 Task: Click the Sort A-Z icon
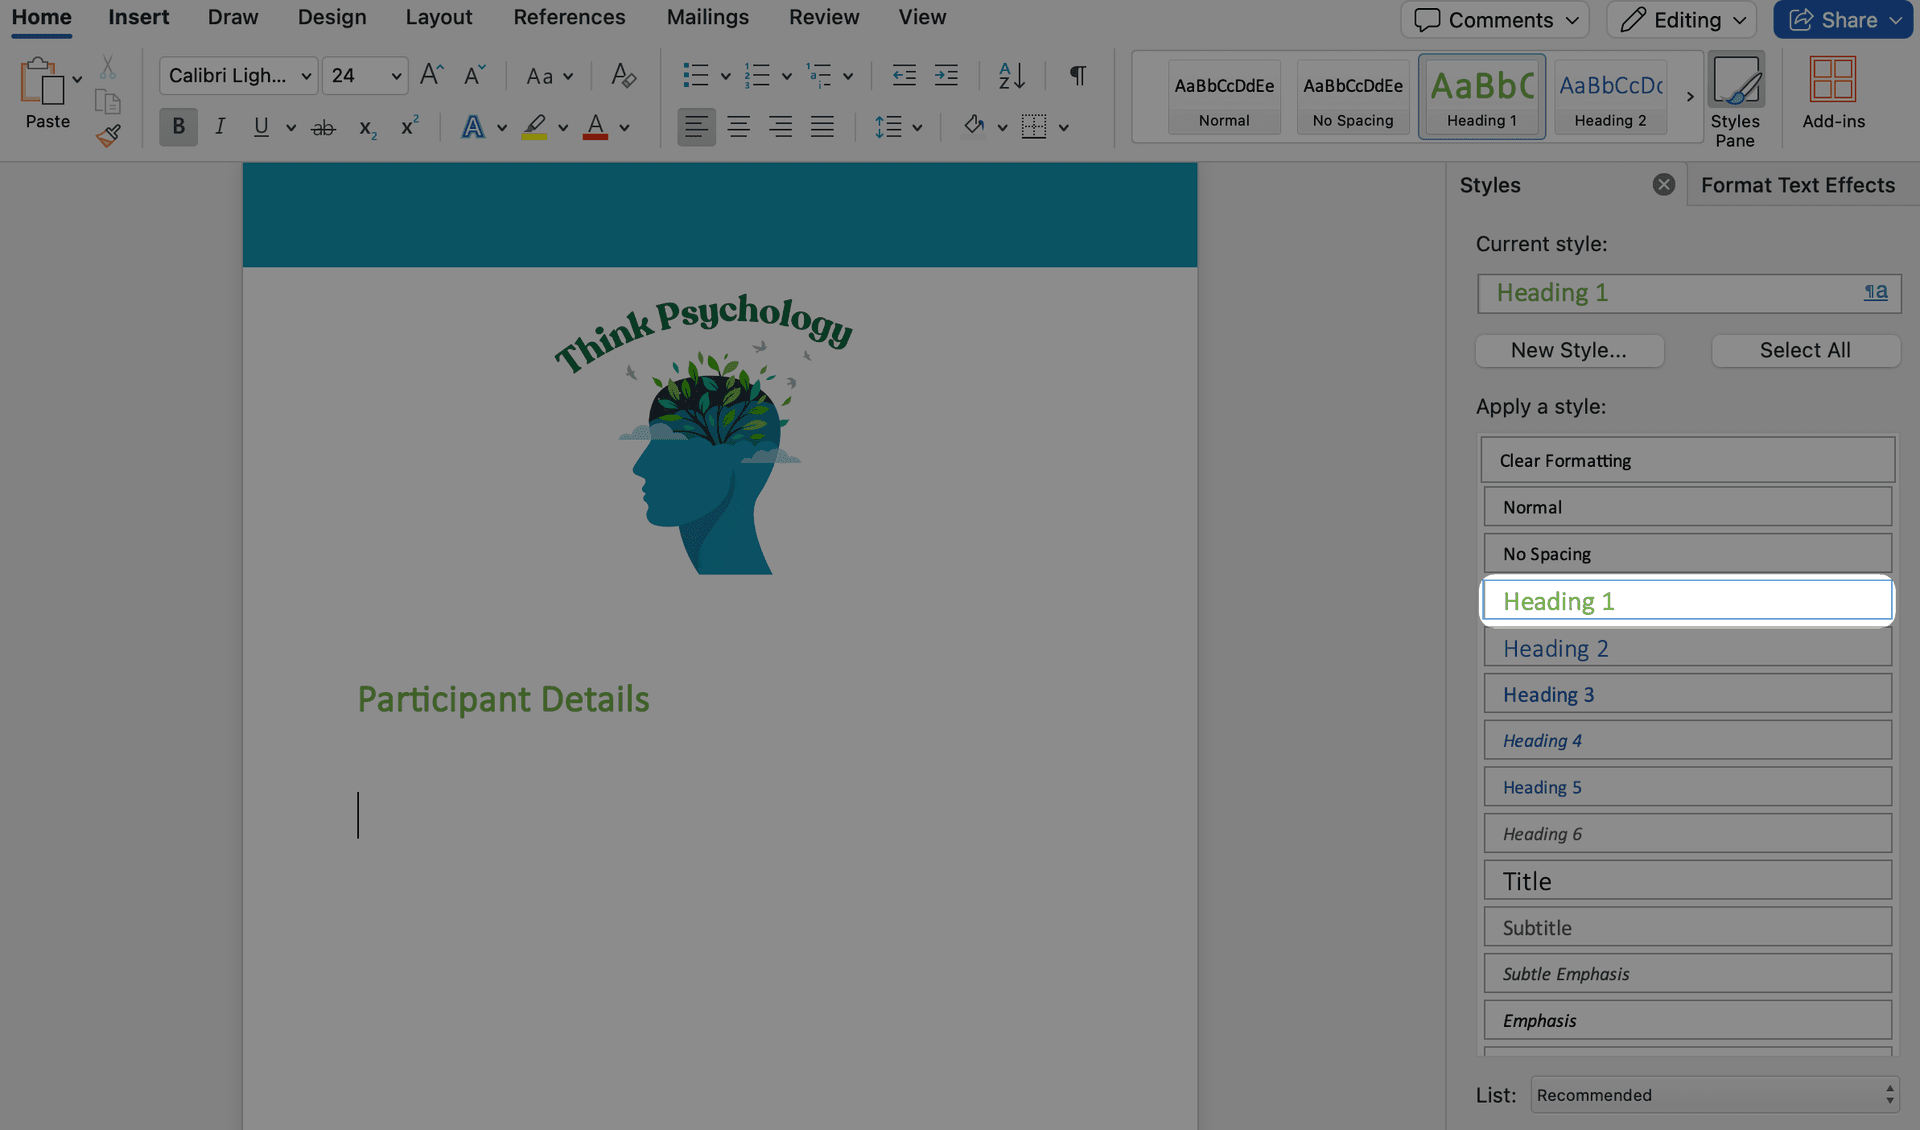click(x=1011, y=76)
